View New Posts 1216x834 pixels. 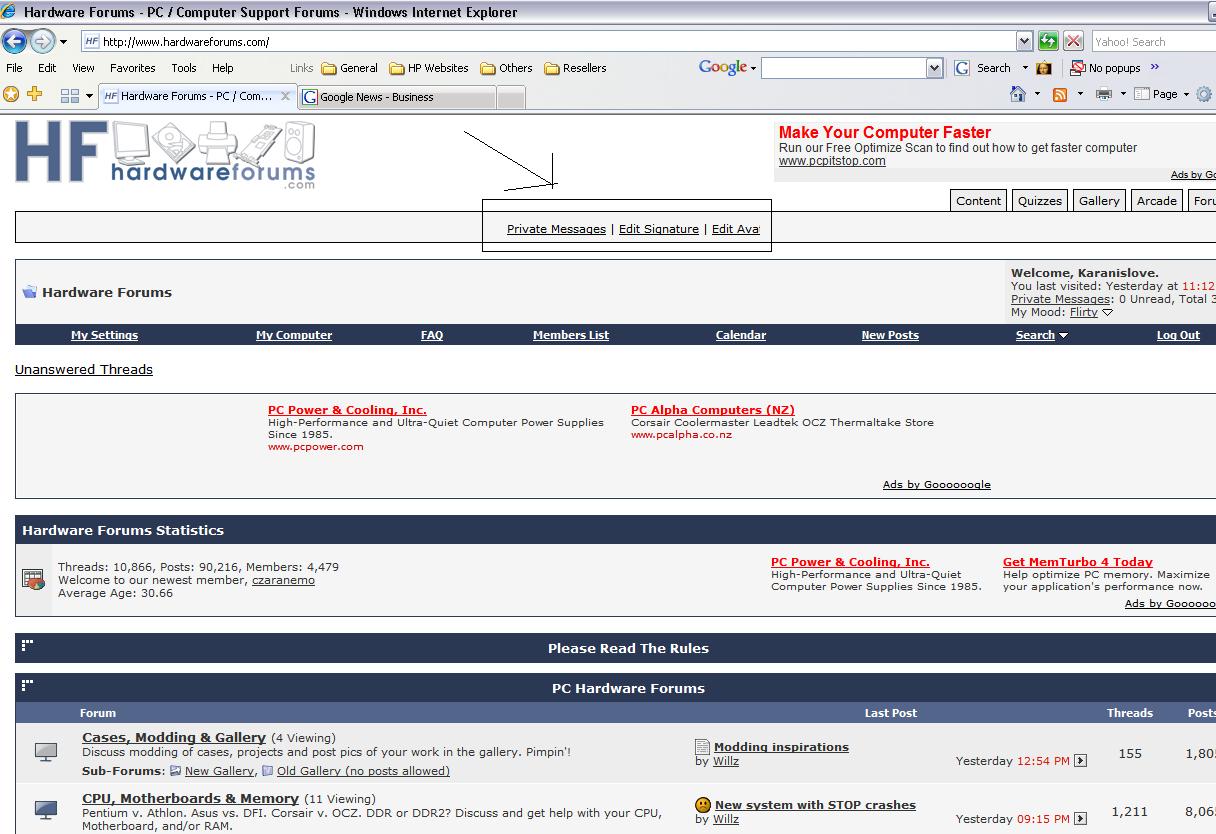890,335
